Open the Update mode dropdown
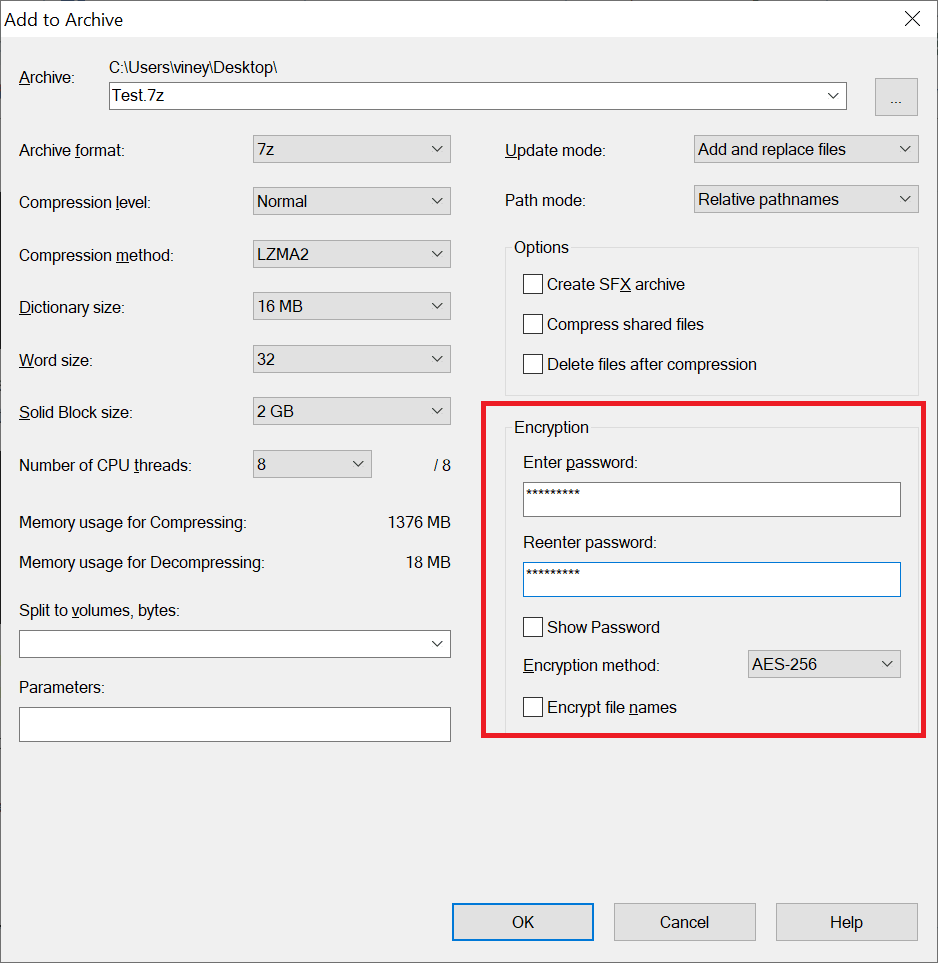Screen dimensions: 938x963 point(805,148)
